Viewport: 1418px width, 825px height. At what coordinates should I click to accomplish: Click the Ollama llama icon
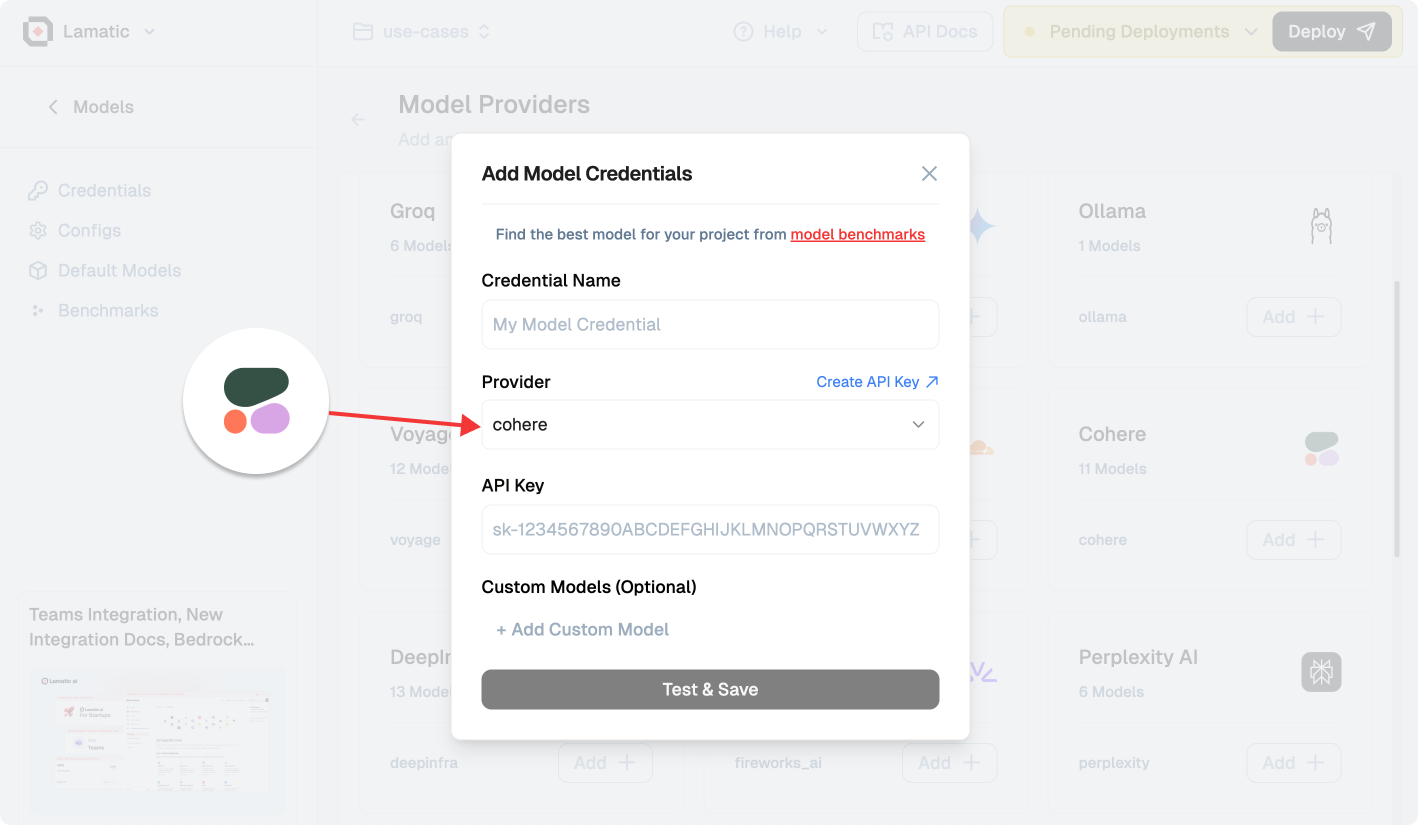1321,227
